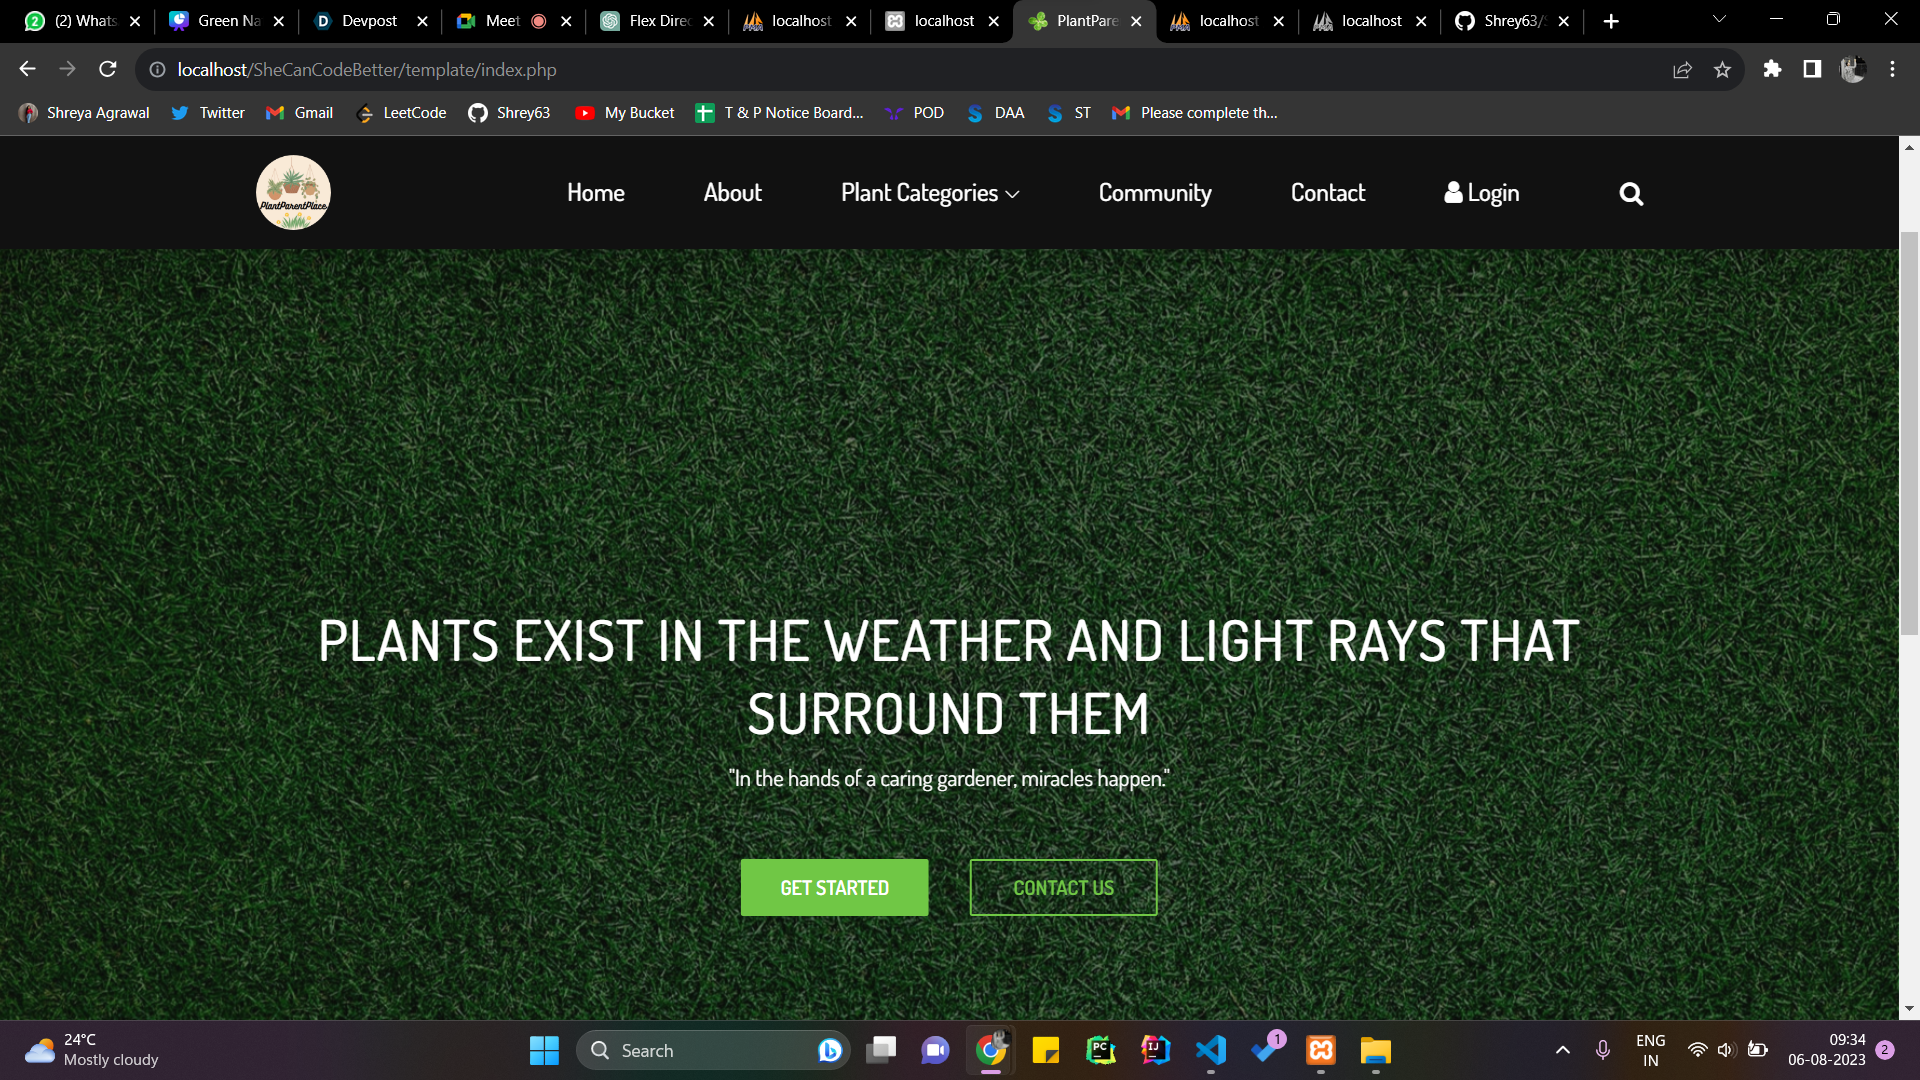1920x1080 pixels.
Task: Bookmark this page with star icon
Action: pyautogui.click(x=1722, y=70)
